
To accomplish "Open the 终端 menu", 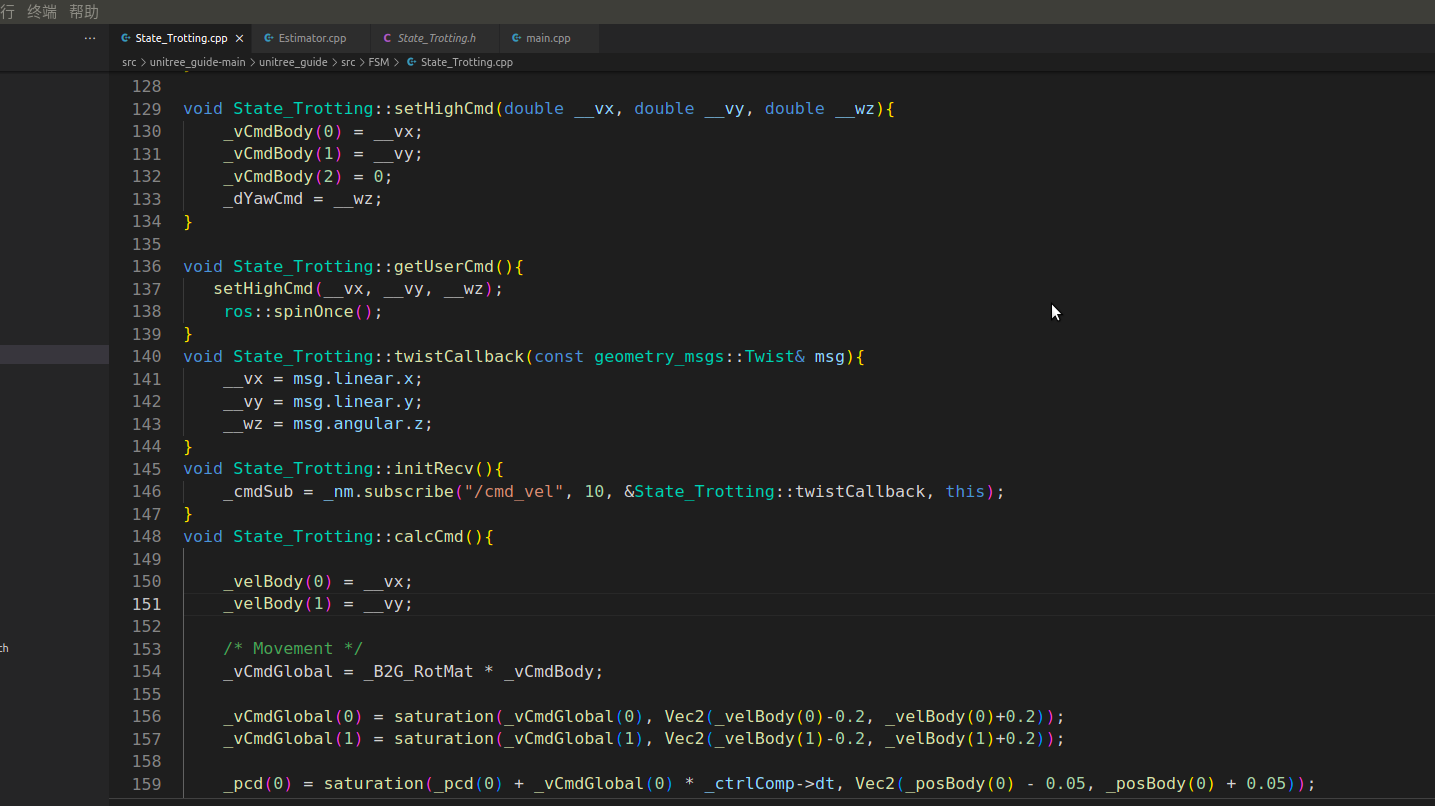I will [x=41, y=11].
